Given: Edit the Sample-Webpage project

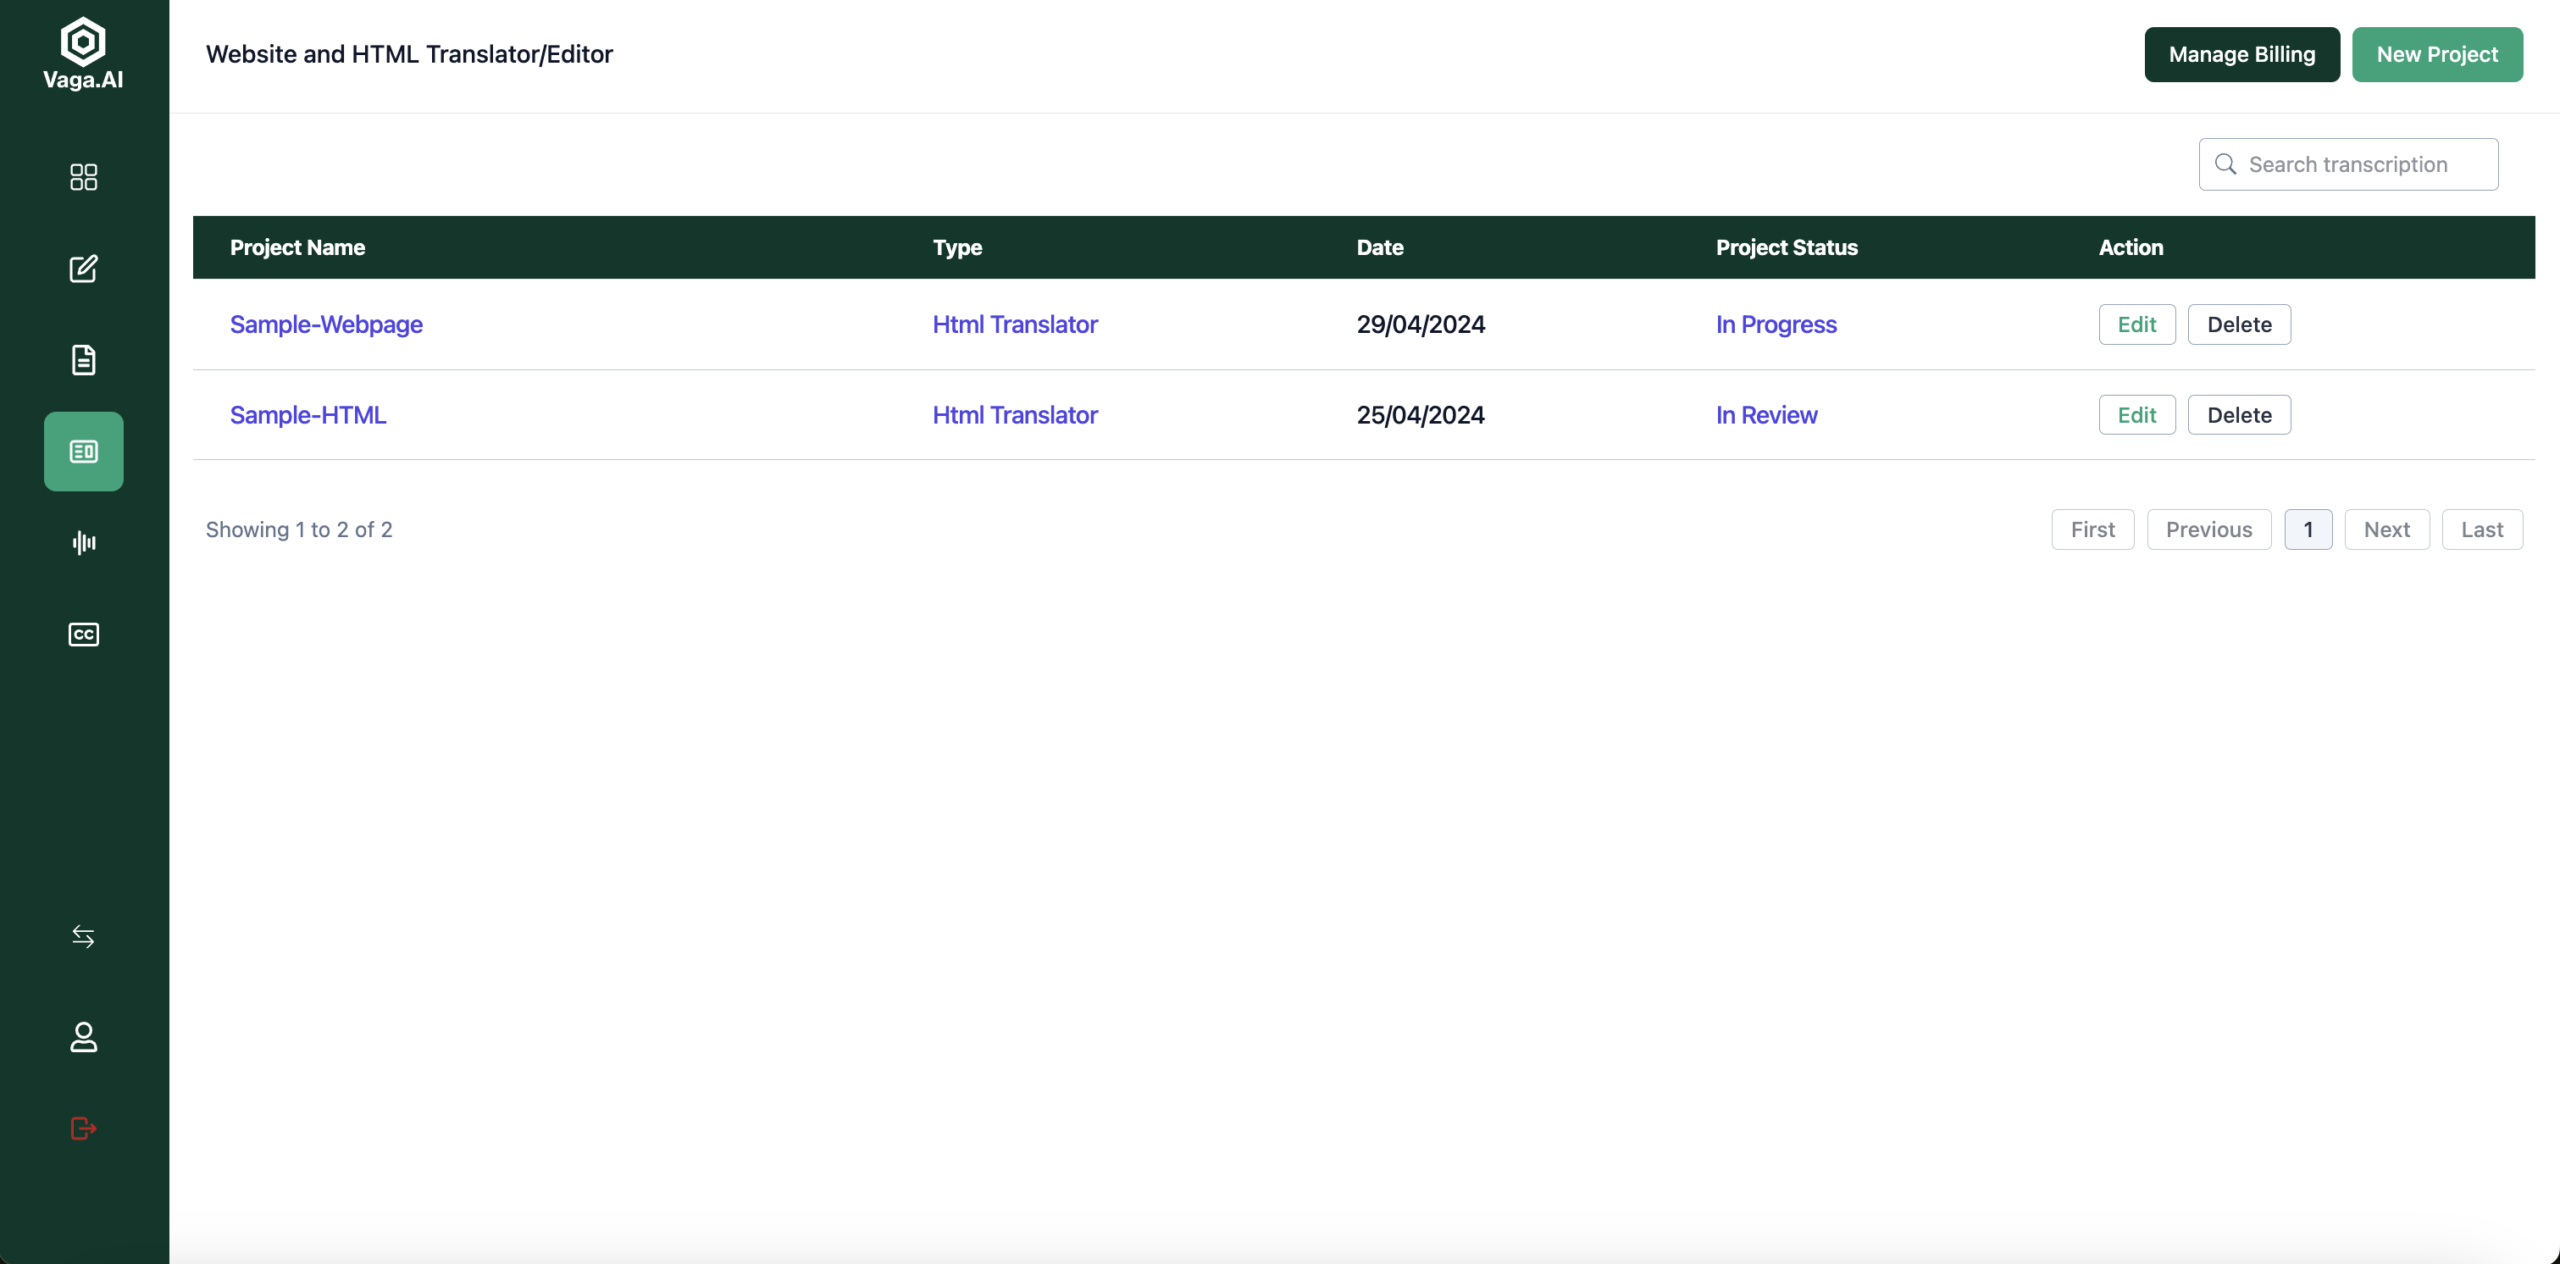Looking at the screenshot, I should pos(2136,323).
